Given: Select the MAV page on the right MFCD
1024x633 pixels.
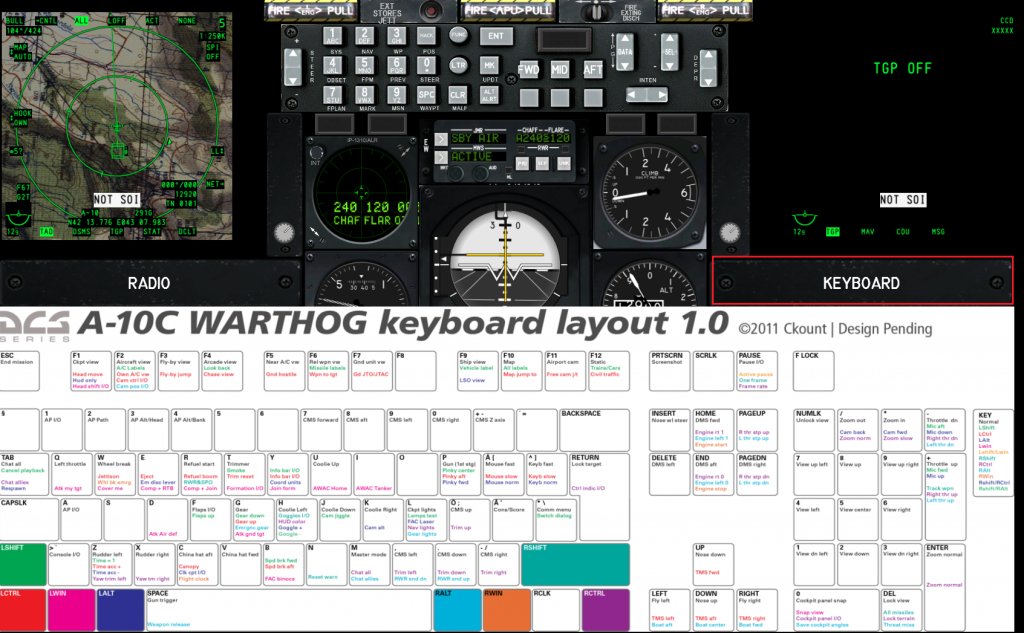Looking at the screenshot, I should pyautogui.click(x=867, y=231).
